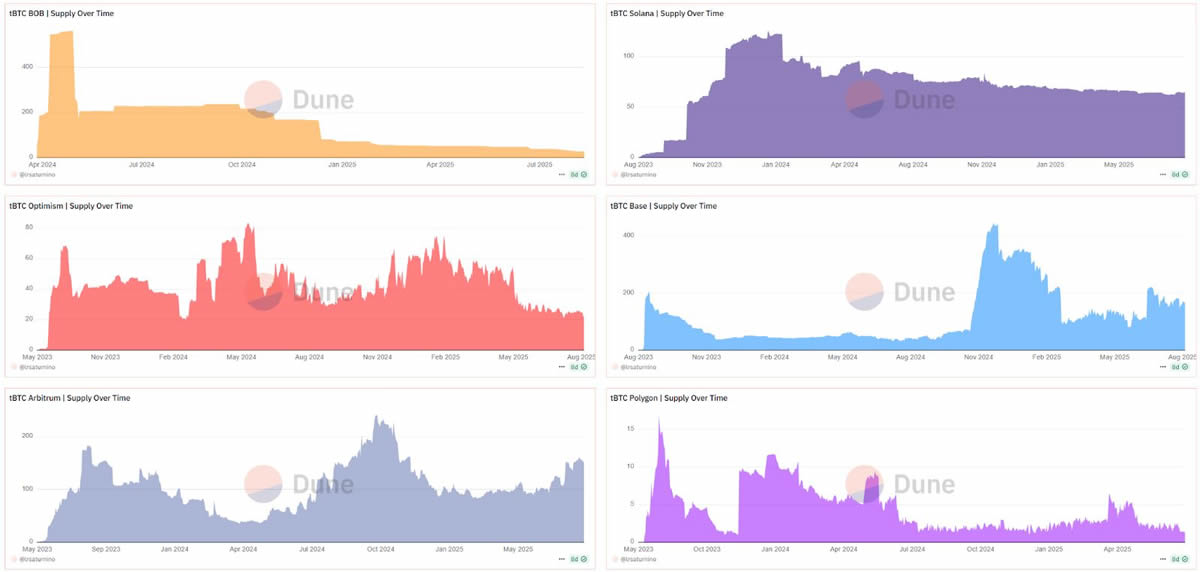Viewport: 1200px width, 572px height.
Task: Open three-dot menu on tBTC Polygon chart
Action: (1163, 559)
